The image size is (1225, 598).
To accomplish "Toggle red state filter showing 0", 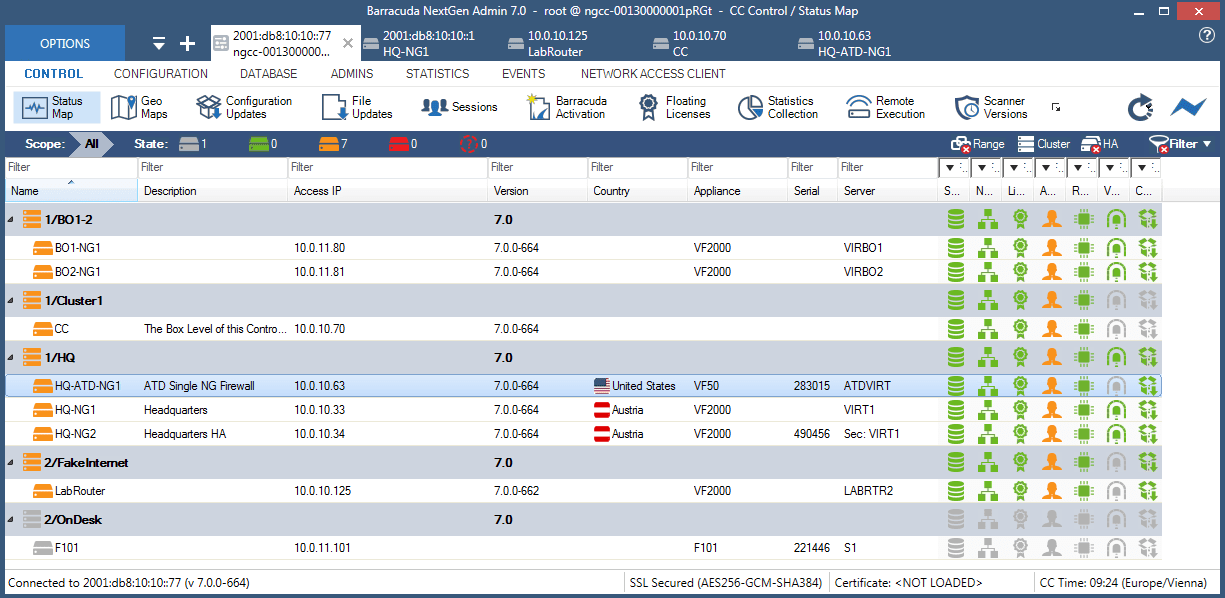I will tap(403, 144).
